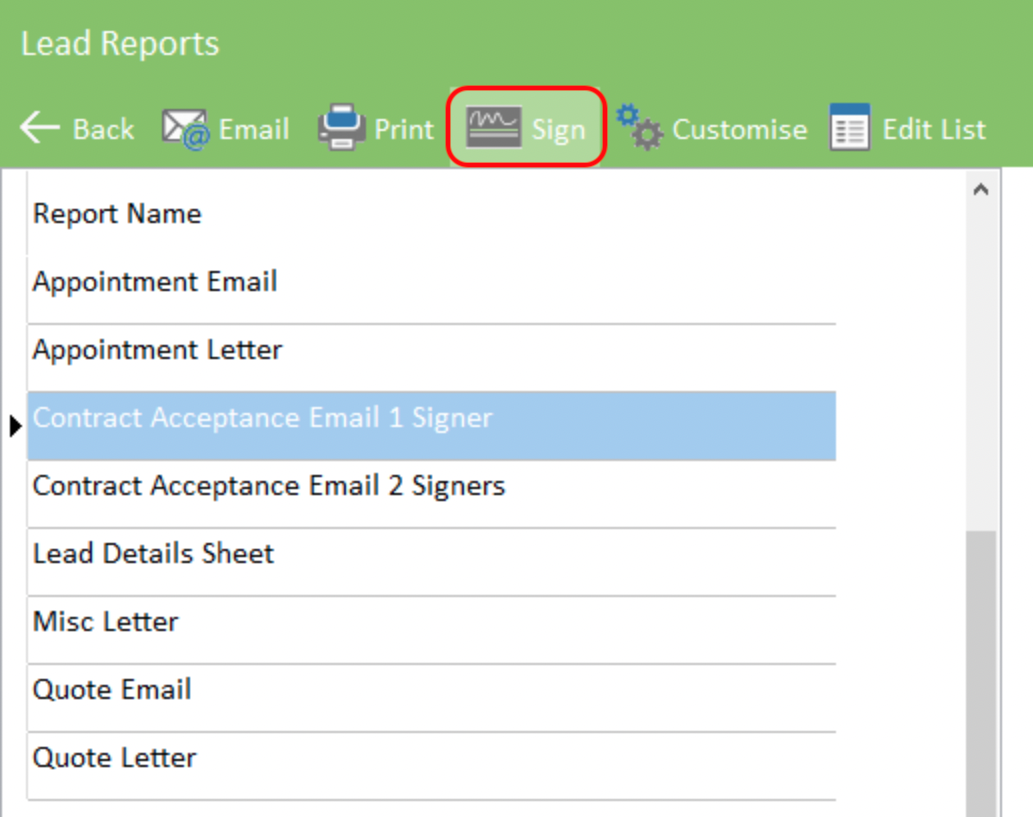The width and height of the screenshot is (1033, 817).
Task: Click the black row indicator arrow
Action: click(x=14, y=427)
